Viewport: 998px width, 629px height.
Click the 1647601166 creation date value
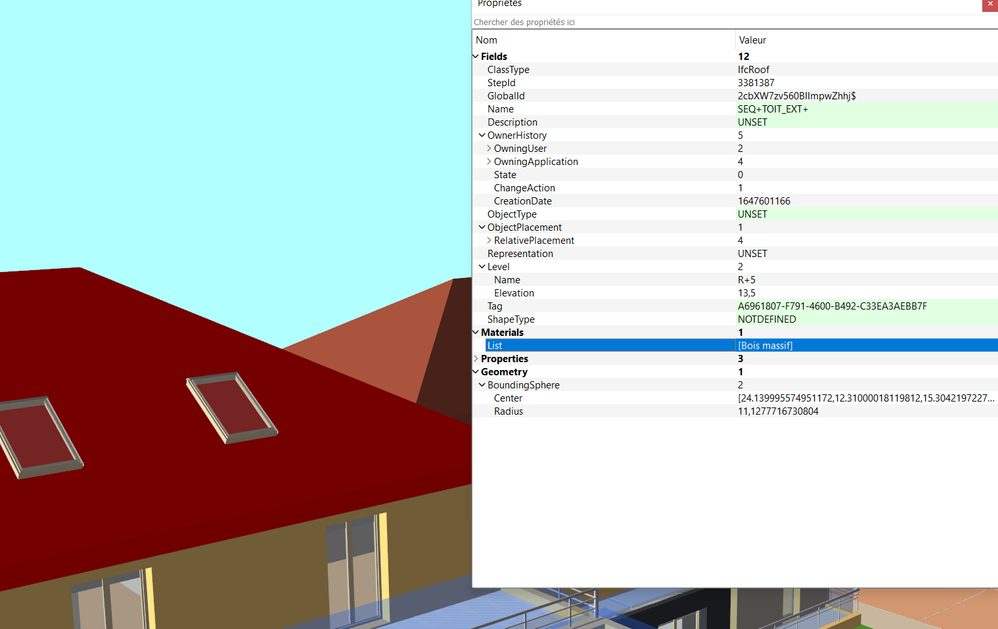764,201
